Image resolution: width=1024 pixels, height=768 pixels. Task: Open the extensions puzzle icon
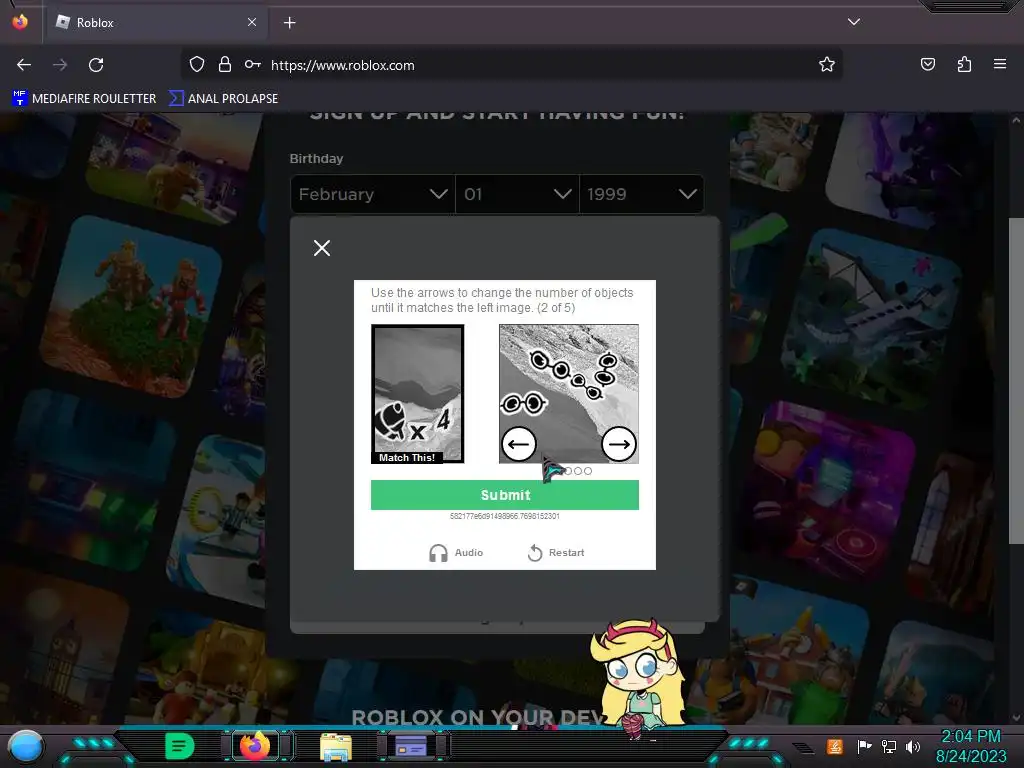coord(964,65)
